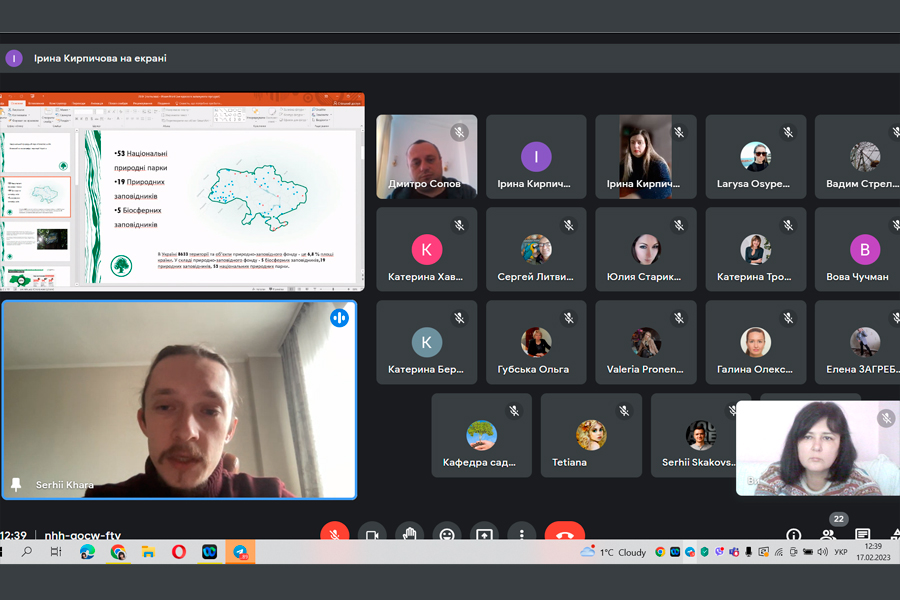Open Opera browser from taskbar

(x=179, y=552)
